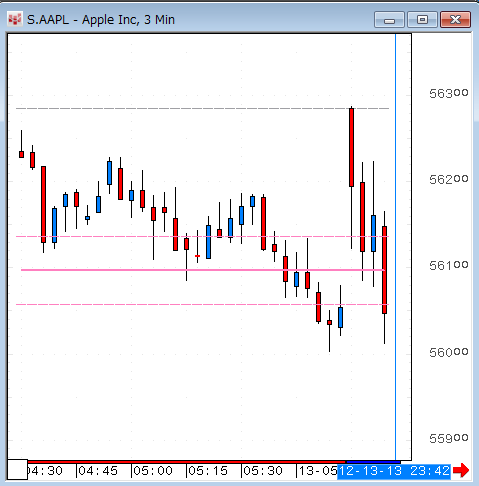Click the 05:15 time label

[208, 471]
